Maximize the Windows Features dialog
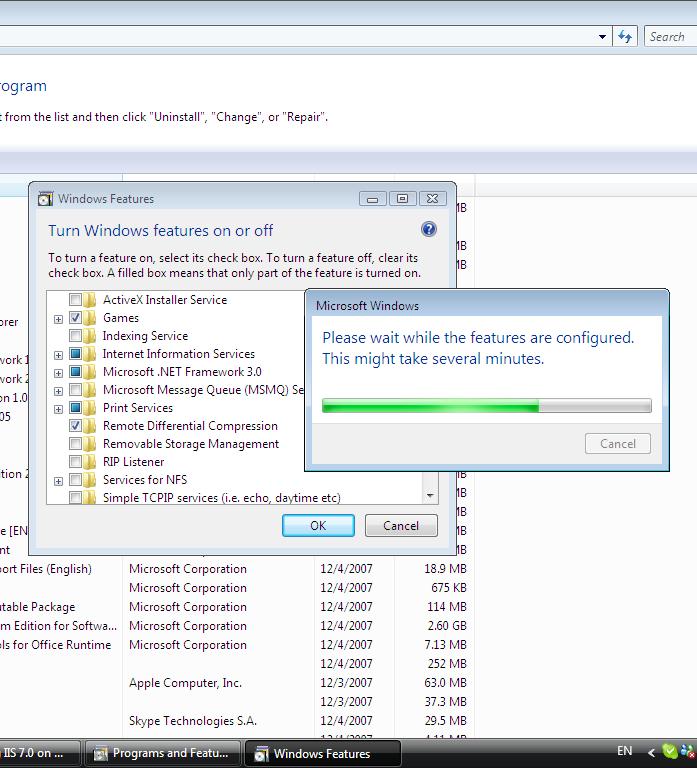This screenshot has width=697, height=768. pyautogui.click(x=402, y=198)
